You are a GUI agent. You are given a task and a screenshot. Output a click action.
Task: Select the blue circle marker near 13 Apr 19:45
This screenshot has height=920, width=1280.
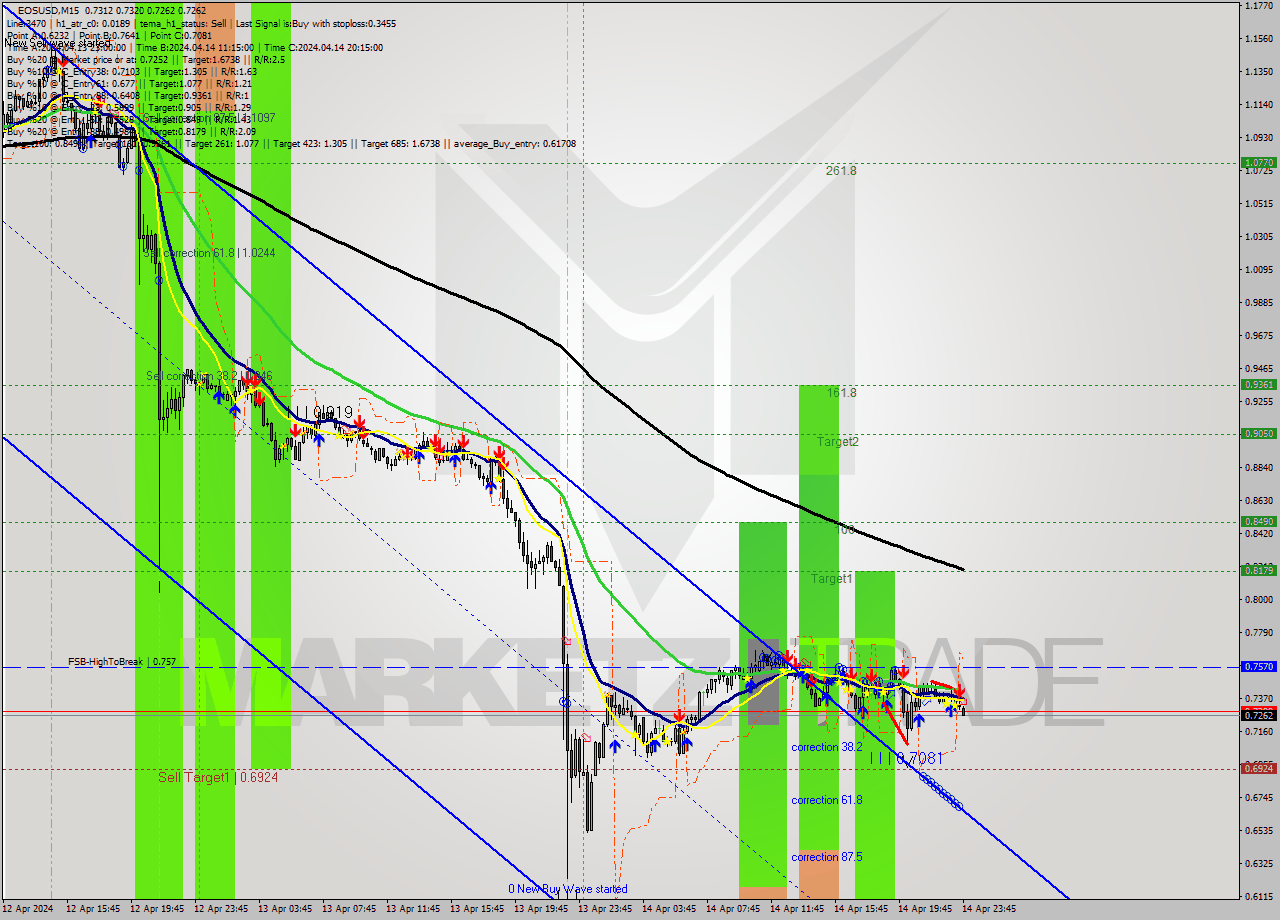pyautogui.click(x=566, y=703)
